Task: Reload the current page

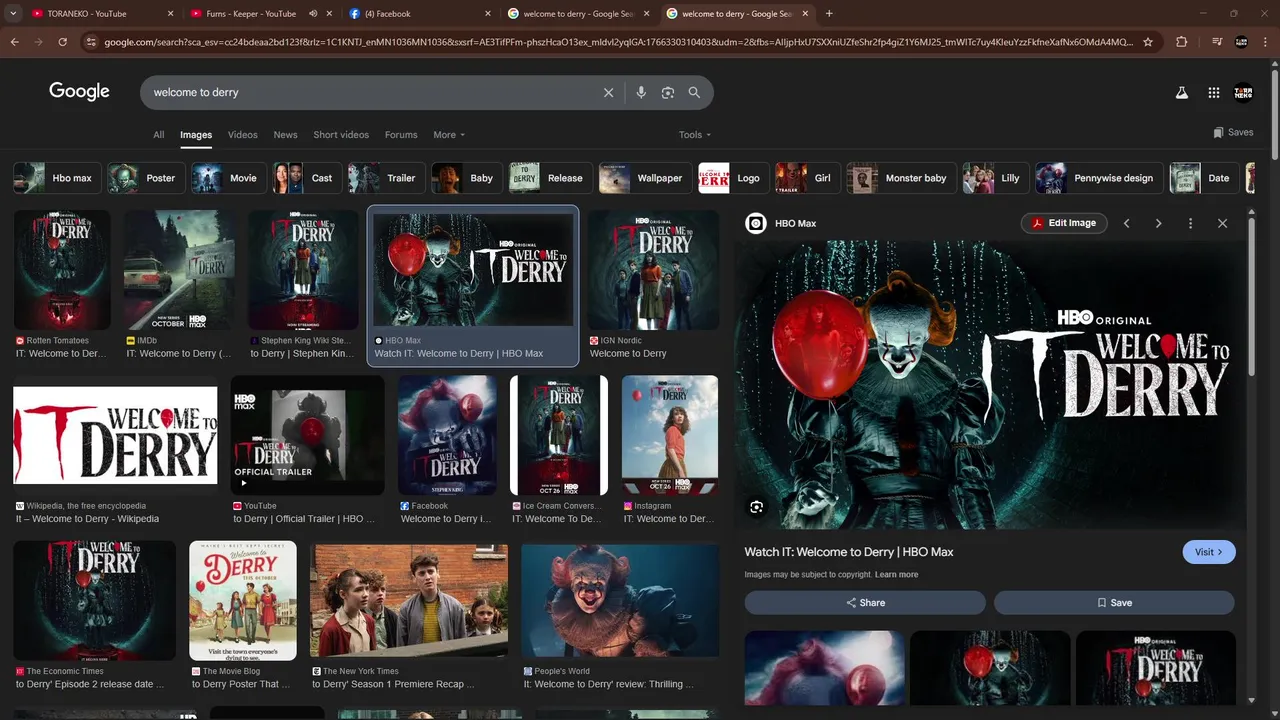Action: click(62, 42)
